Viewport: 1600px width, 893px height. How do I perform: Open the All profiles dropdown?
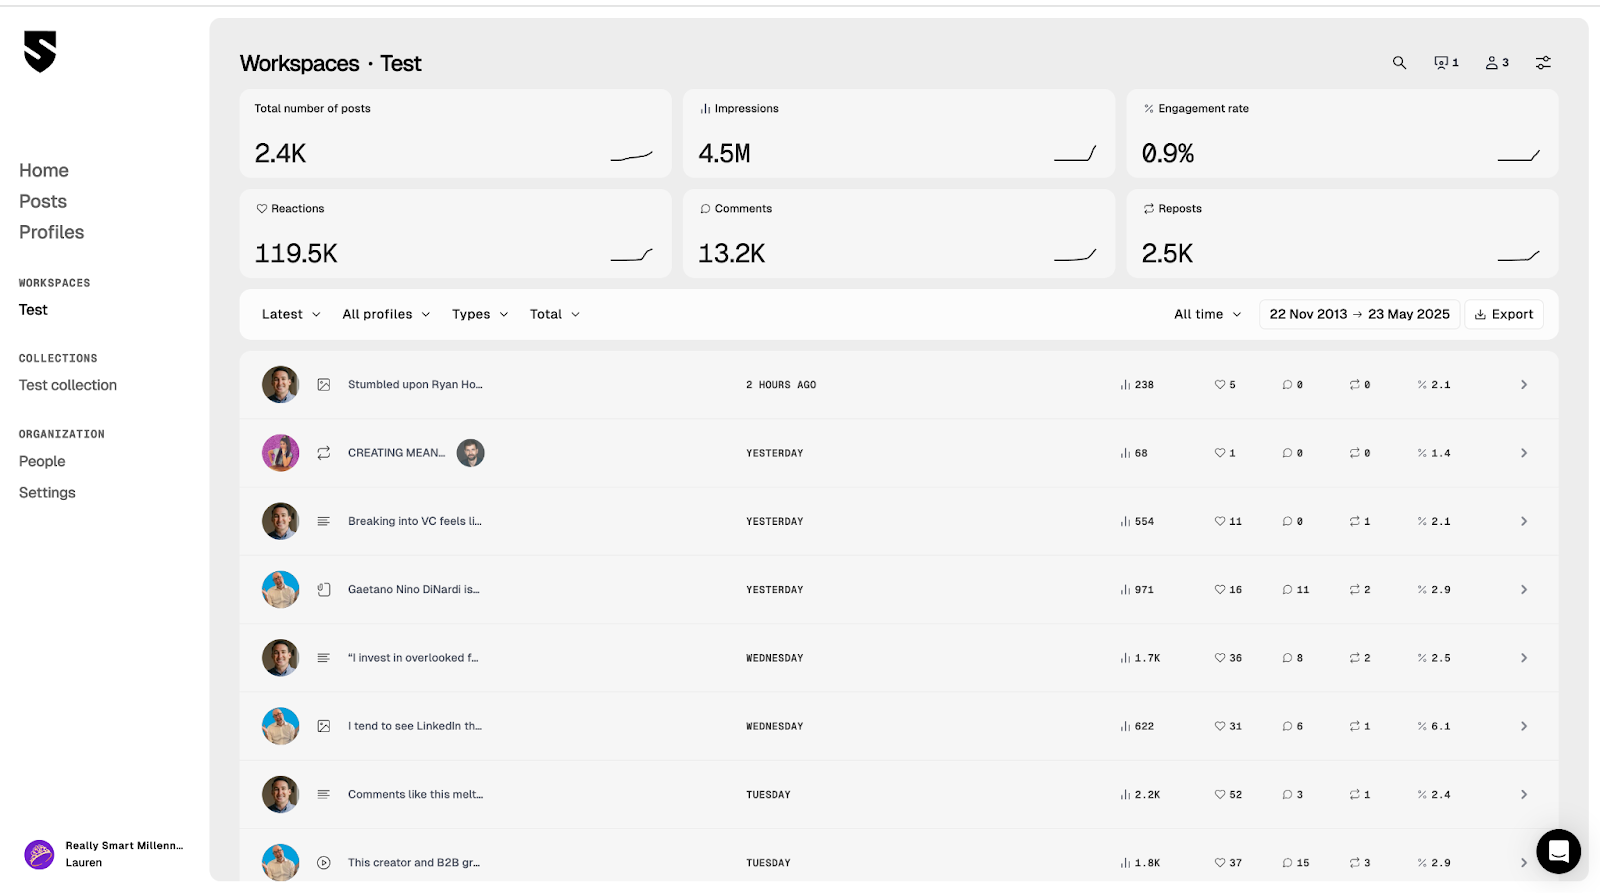click(x=386, y=314)
